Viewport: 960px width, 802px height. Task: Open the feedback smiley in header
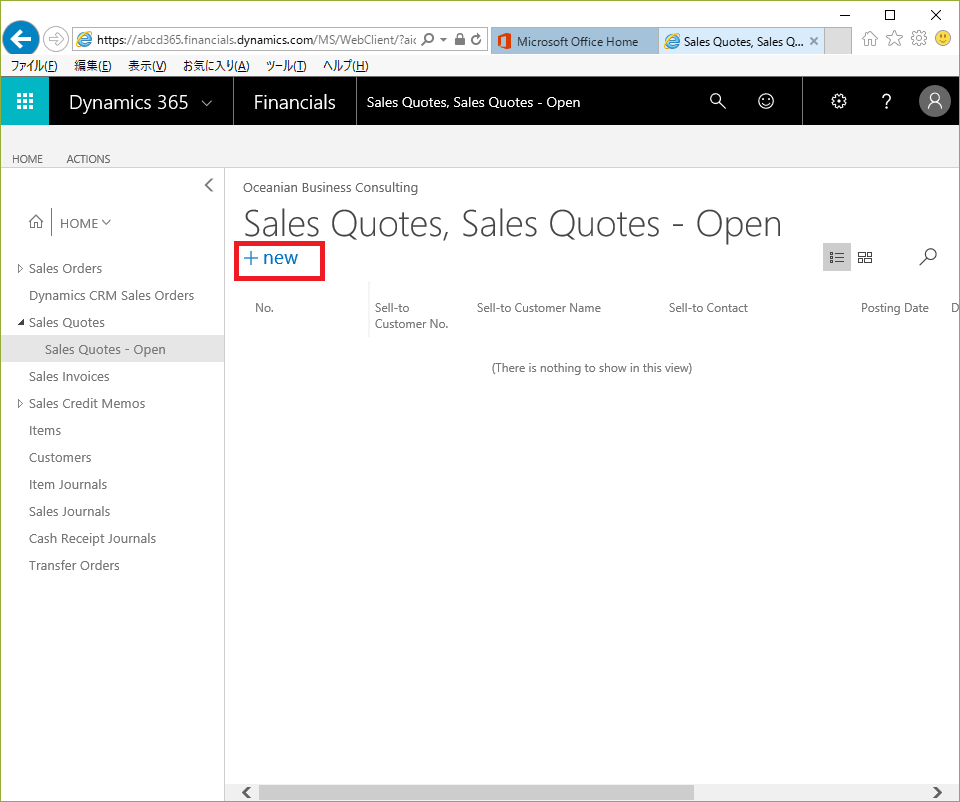point(766,101)
